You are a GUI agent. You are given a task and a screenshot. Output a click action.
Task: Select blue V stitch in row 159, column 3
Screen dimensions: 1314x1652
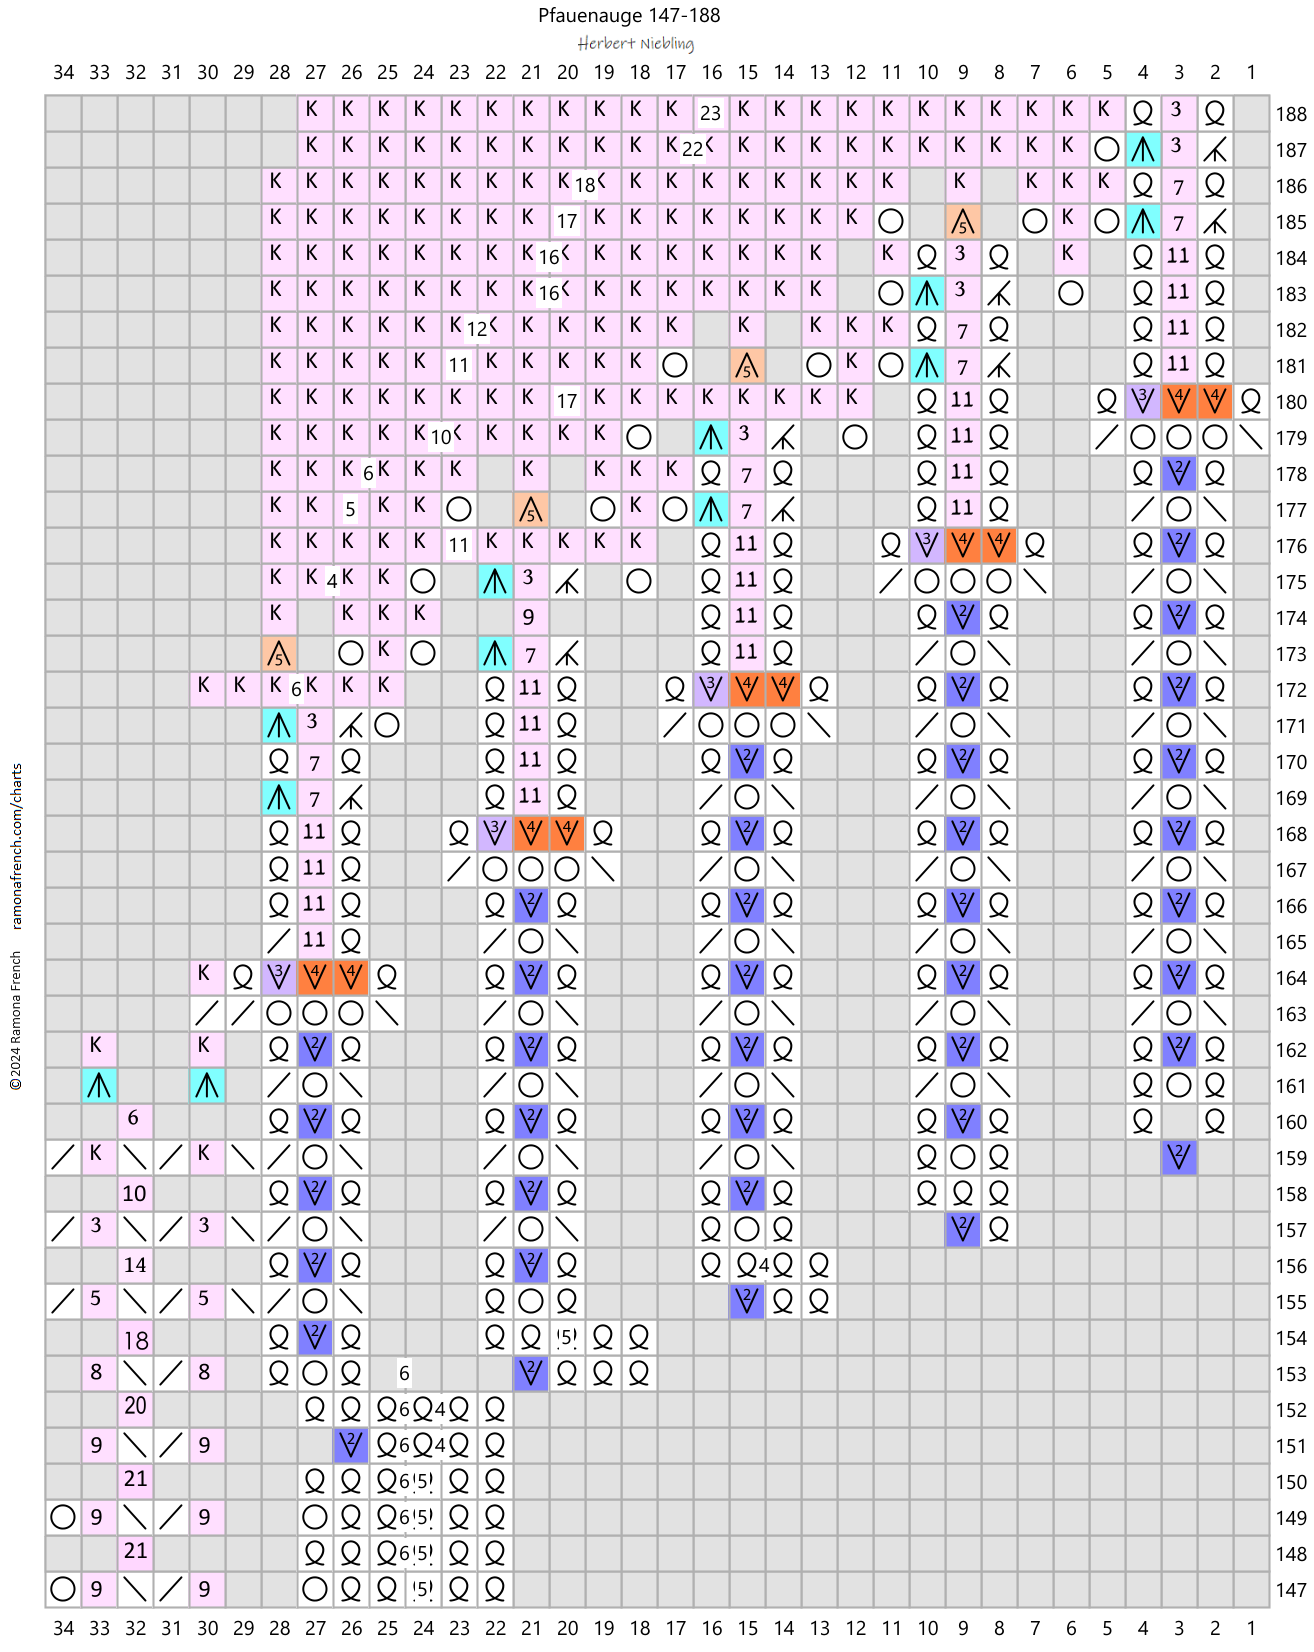[1179, 1157]
